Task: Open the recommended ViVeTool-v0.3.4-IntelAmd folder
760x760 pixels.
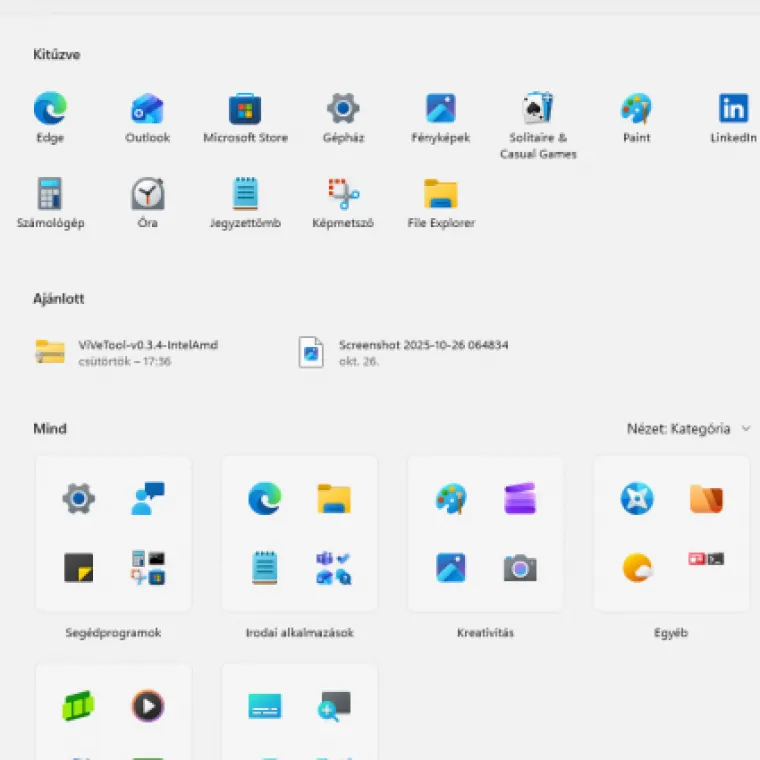Action: click(x=127, y=352)
